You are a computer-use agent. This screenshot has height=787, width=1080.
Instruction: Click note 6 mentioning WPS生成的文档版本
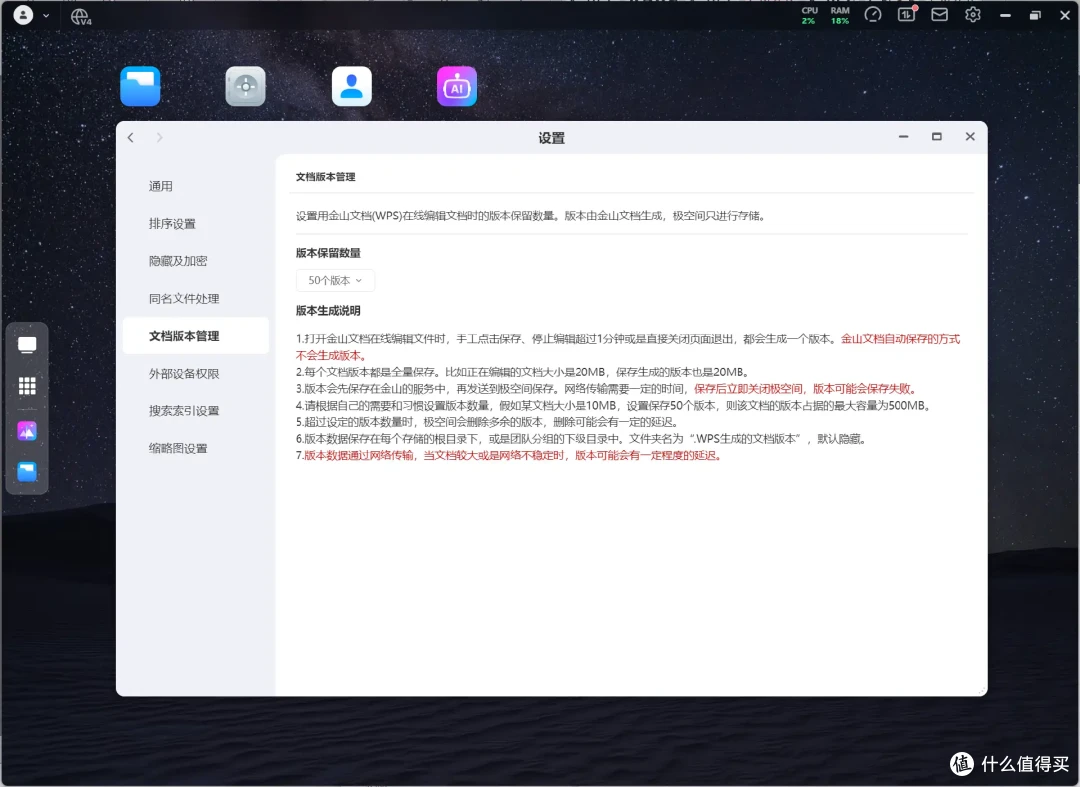tap(582, 439)
